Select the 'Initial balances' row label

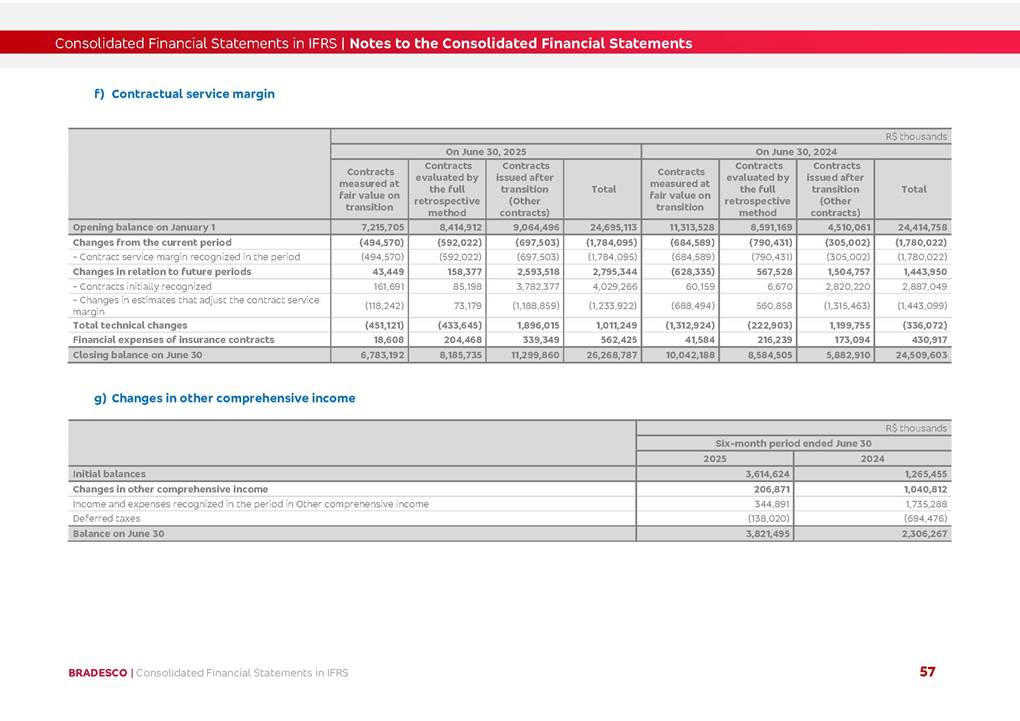pos(109,473)
